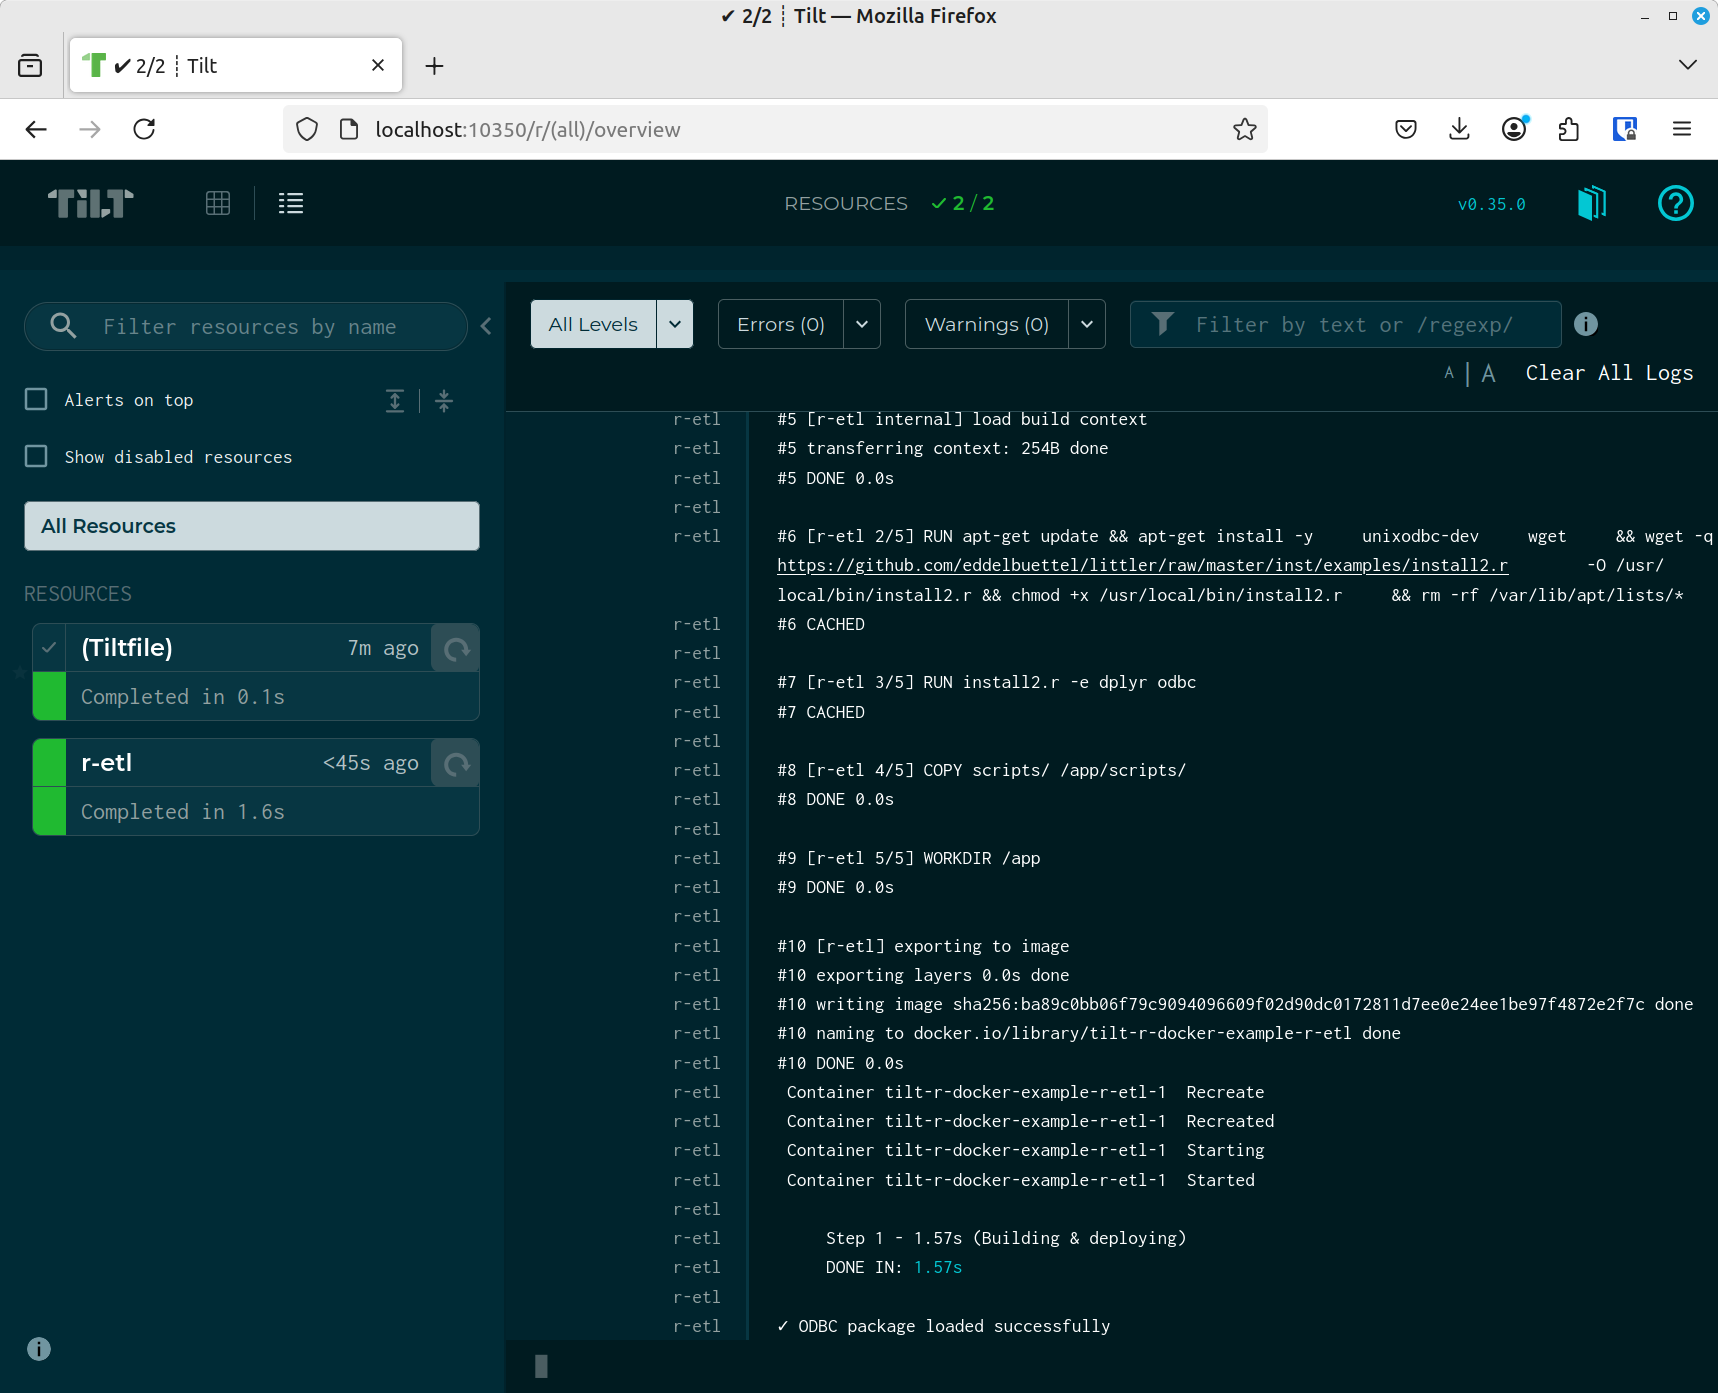Image resolution: width=1718 pixels, height=1393 pixels.
Task: Trigger update for Tiltfile resource
Action: (456, 649)
